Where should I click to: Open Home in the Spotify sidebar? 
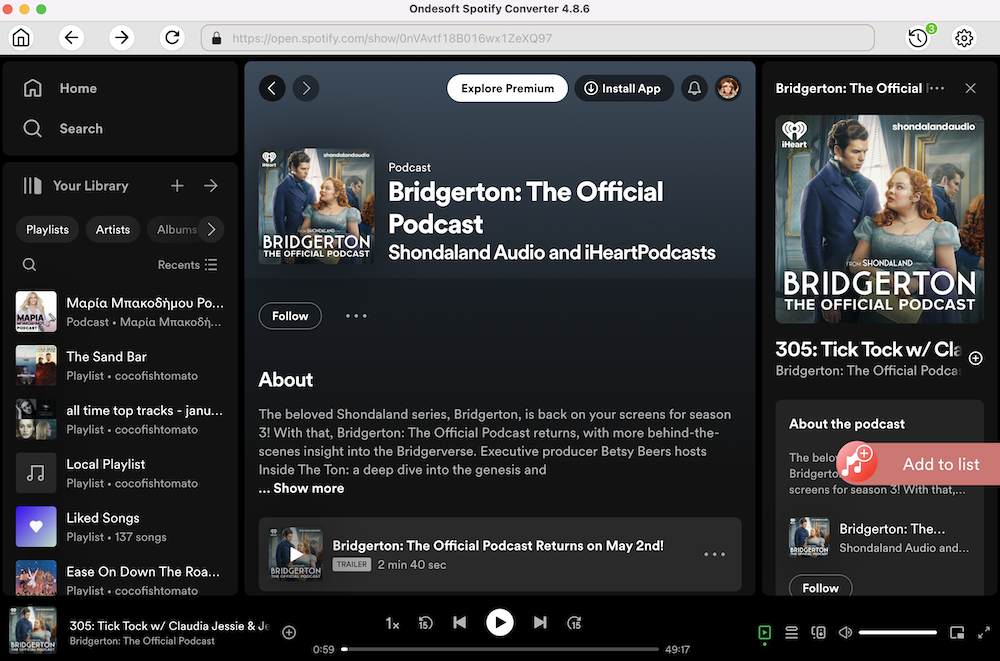click(x=60, y=88)
